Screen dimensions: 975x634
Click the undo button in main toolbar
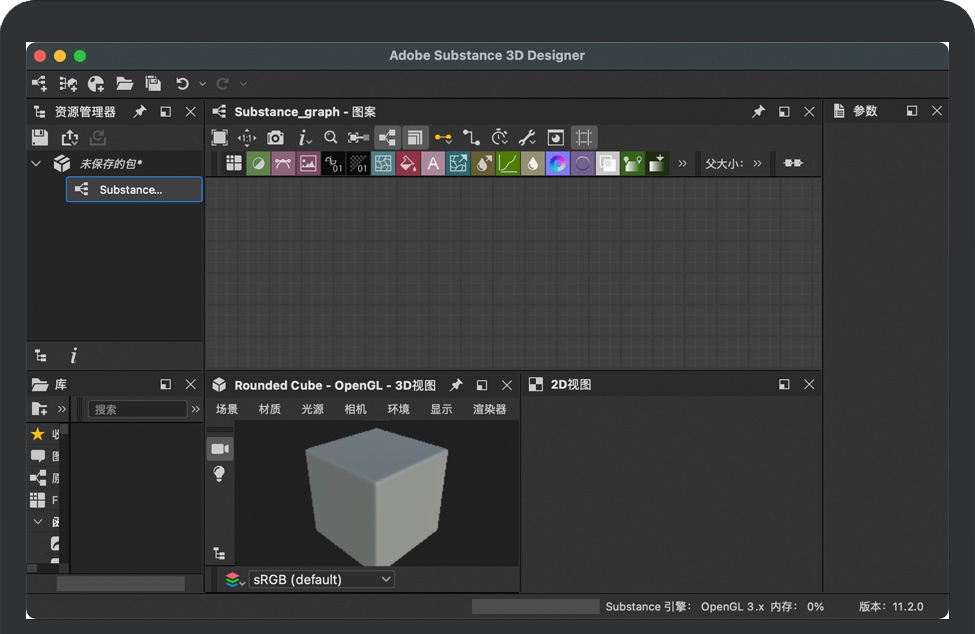[182, 84]
